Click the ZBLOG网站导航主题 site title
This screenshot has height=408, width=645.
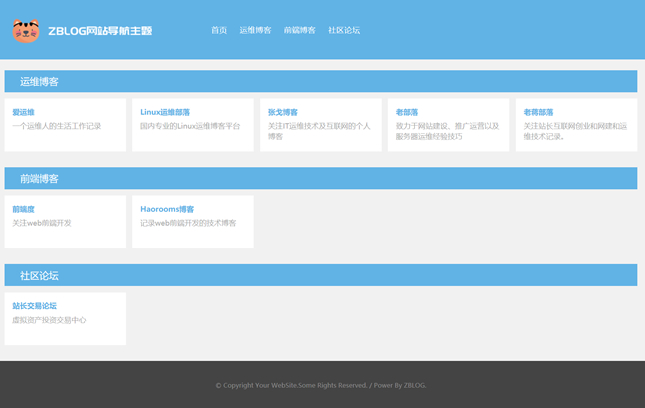(x=100, y=31)
